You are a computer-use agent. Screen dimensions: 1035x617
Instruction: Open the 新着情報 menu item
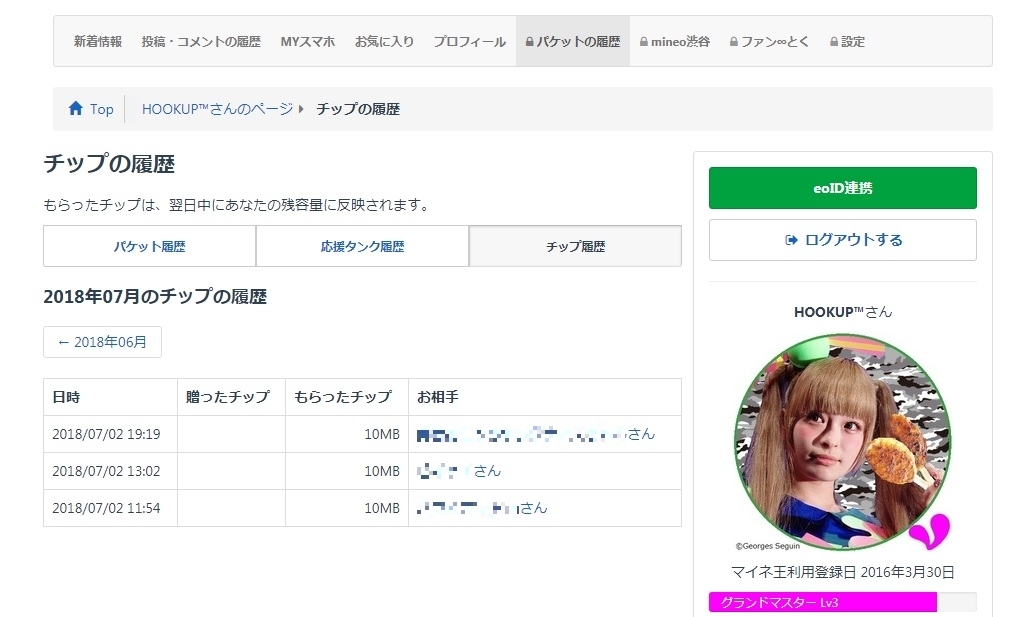pyautogui.click(x=98, y=42)
